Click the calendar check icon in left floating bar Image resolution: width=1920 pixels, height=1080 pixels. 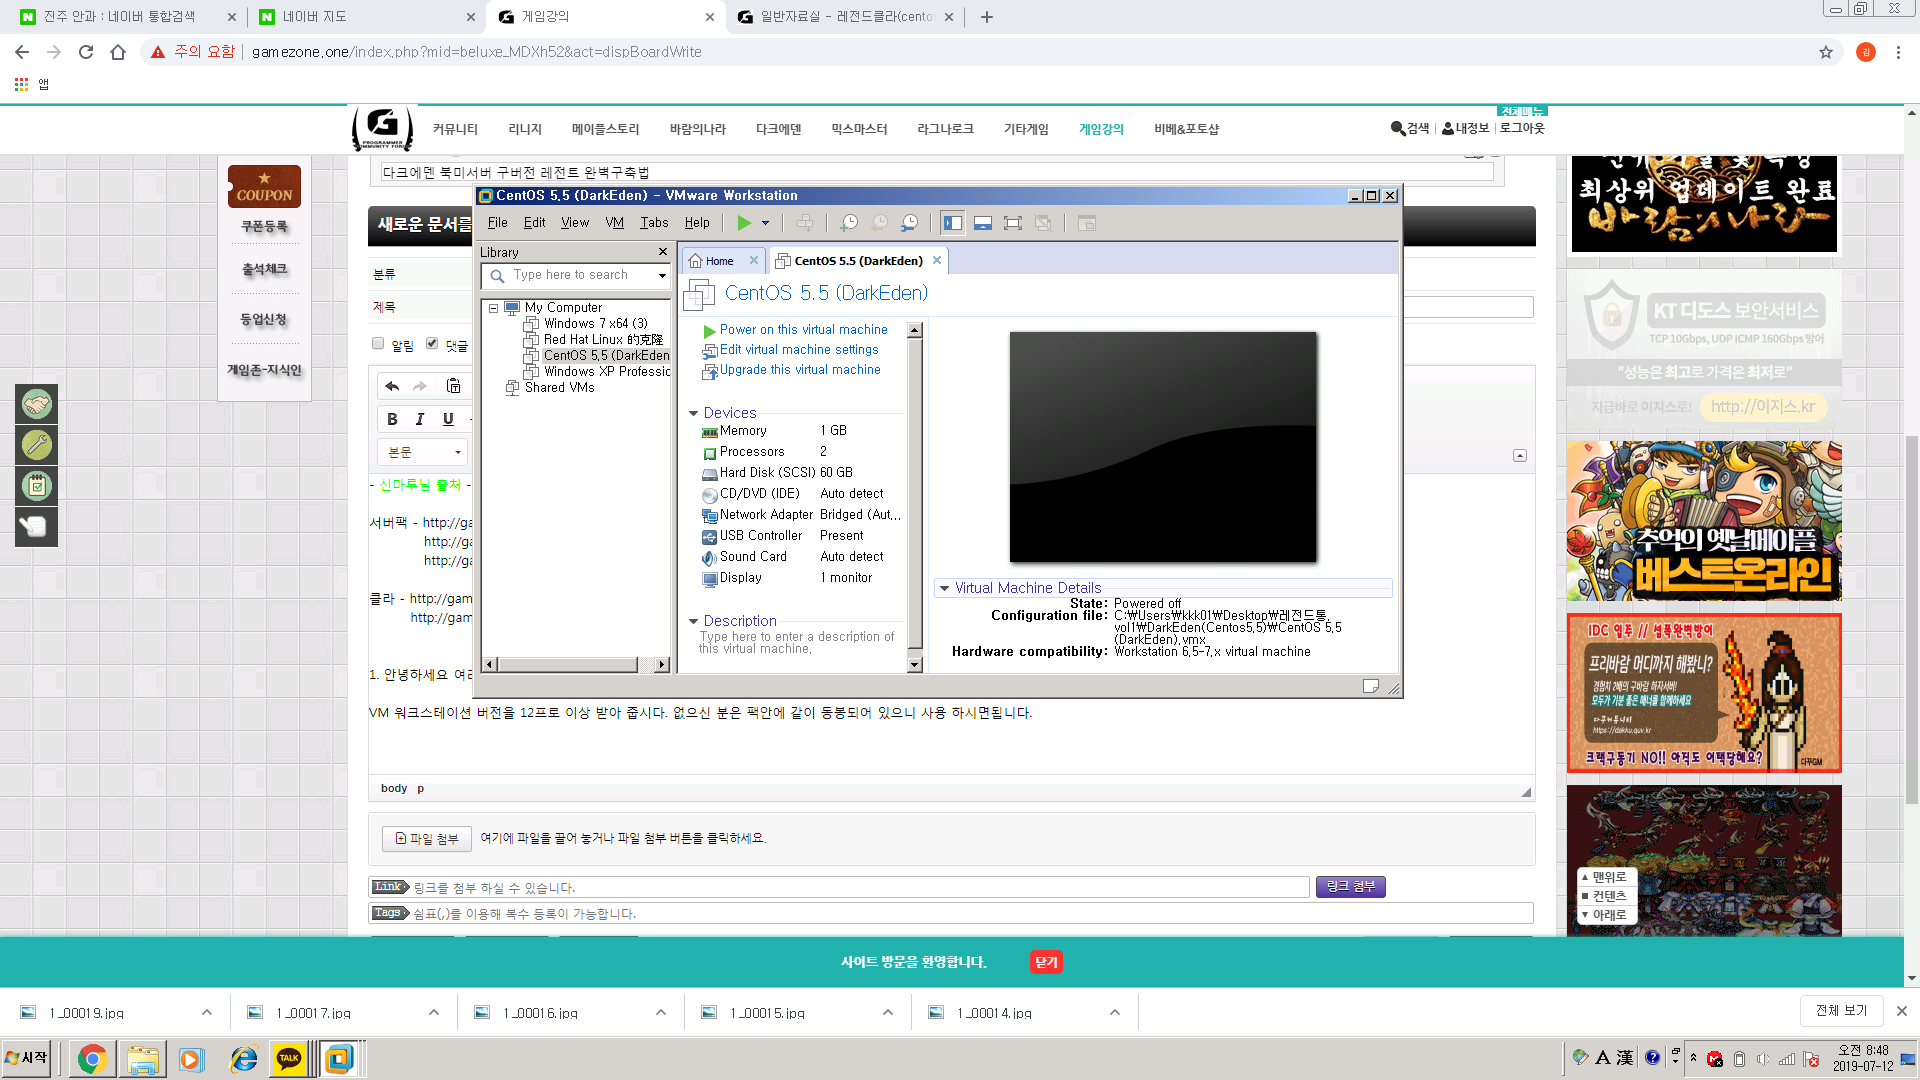click(x=37, y=486)
